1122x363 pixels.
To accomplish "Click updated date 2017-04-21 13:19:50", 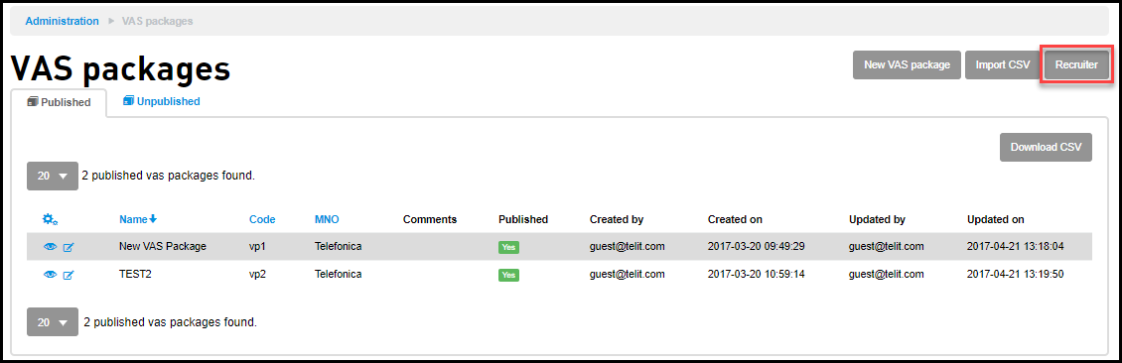I will [x=1015, y=274].
